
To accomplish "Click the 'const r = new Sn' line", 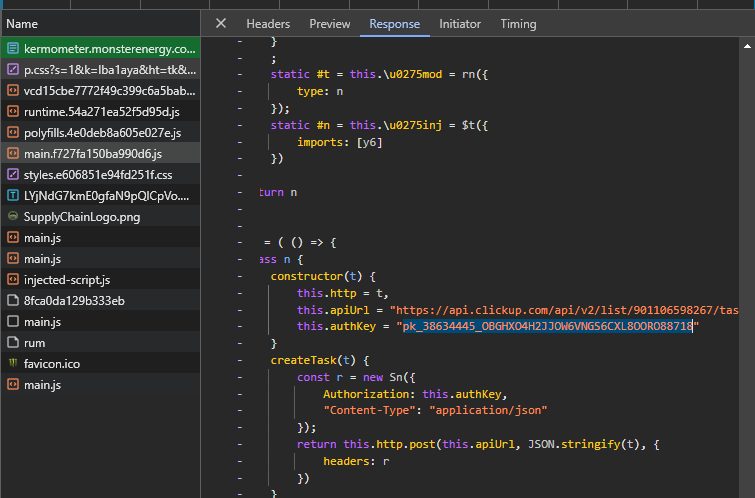I will [356, 377].
